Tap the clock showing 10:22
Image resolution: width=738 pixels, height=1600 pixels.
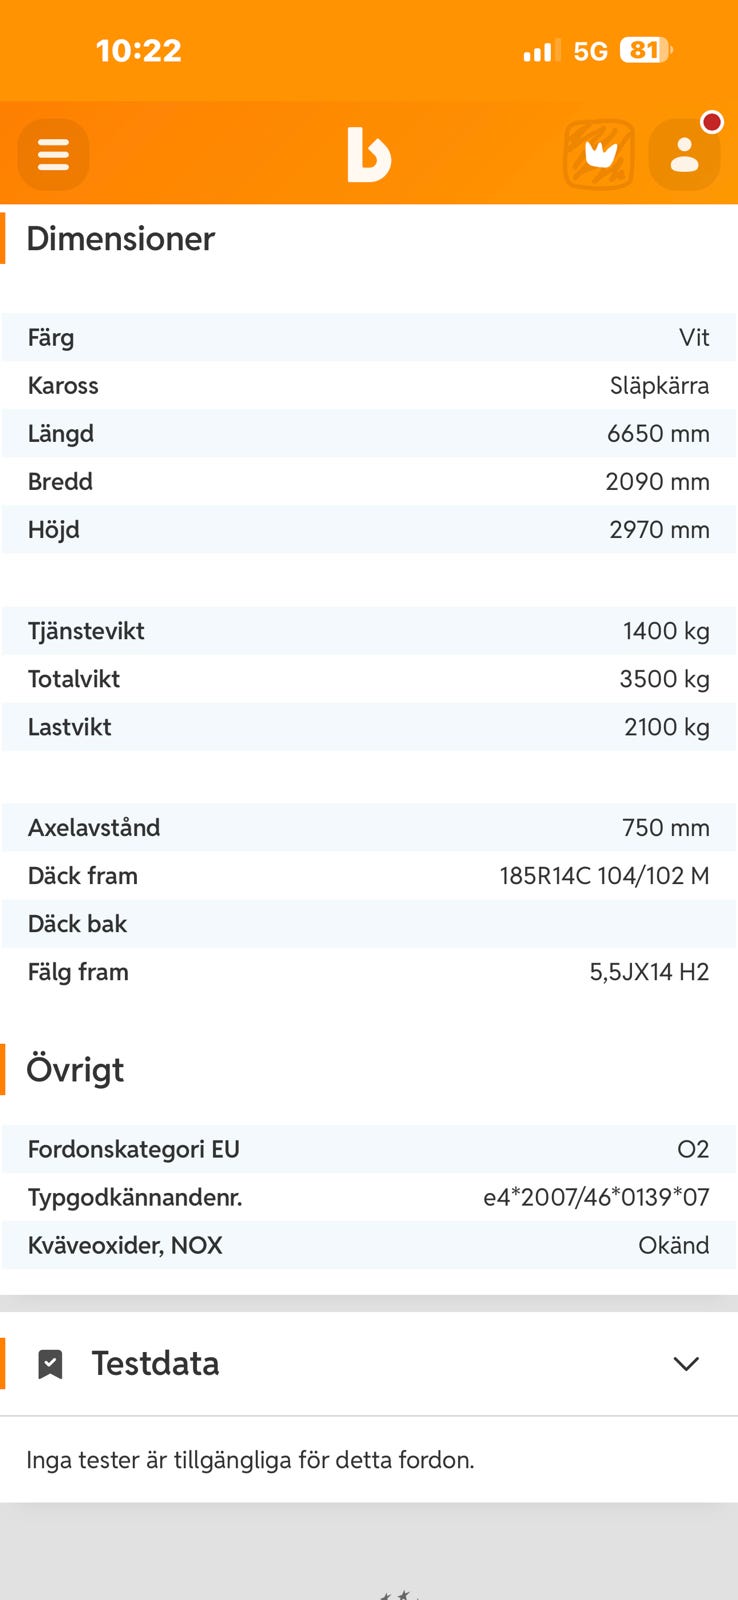[138, 51]
